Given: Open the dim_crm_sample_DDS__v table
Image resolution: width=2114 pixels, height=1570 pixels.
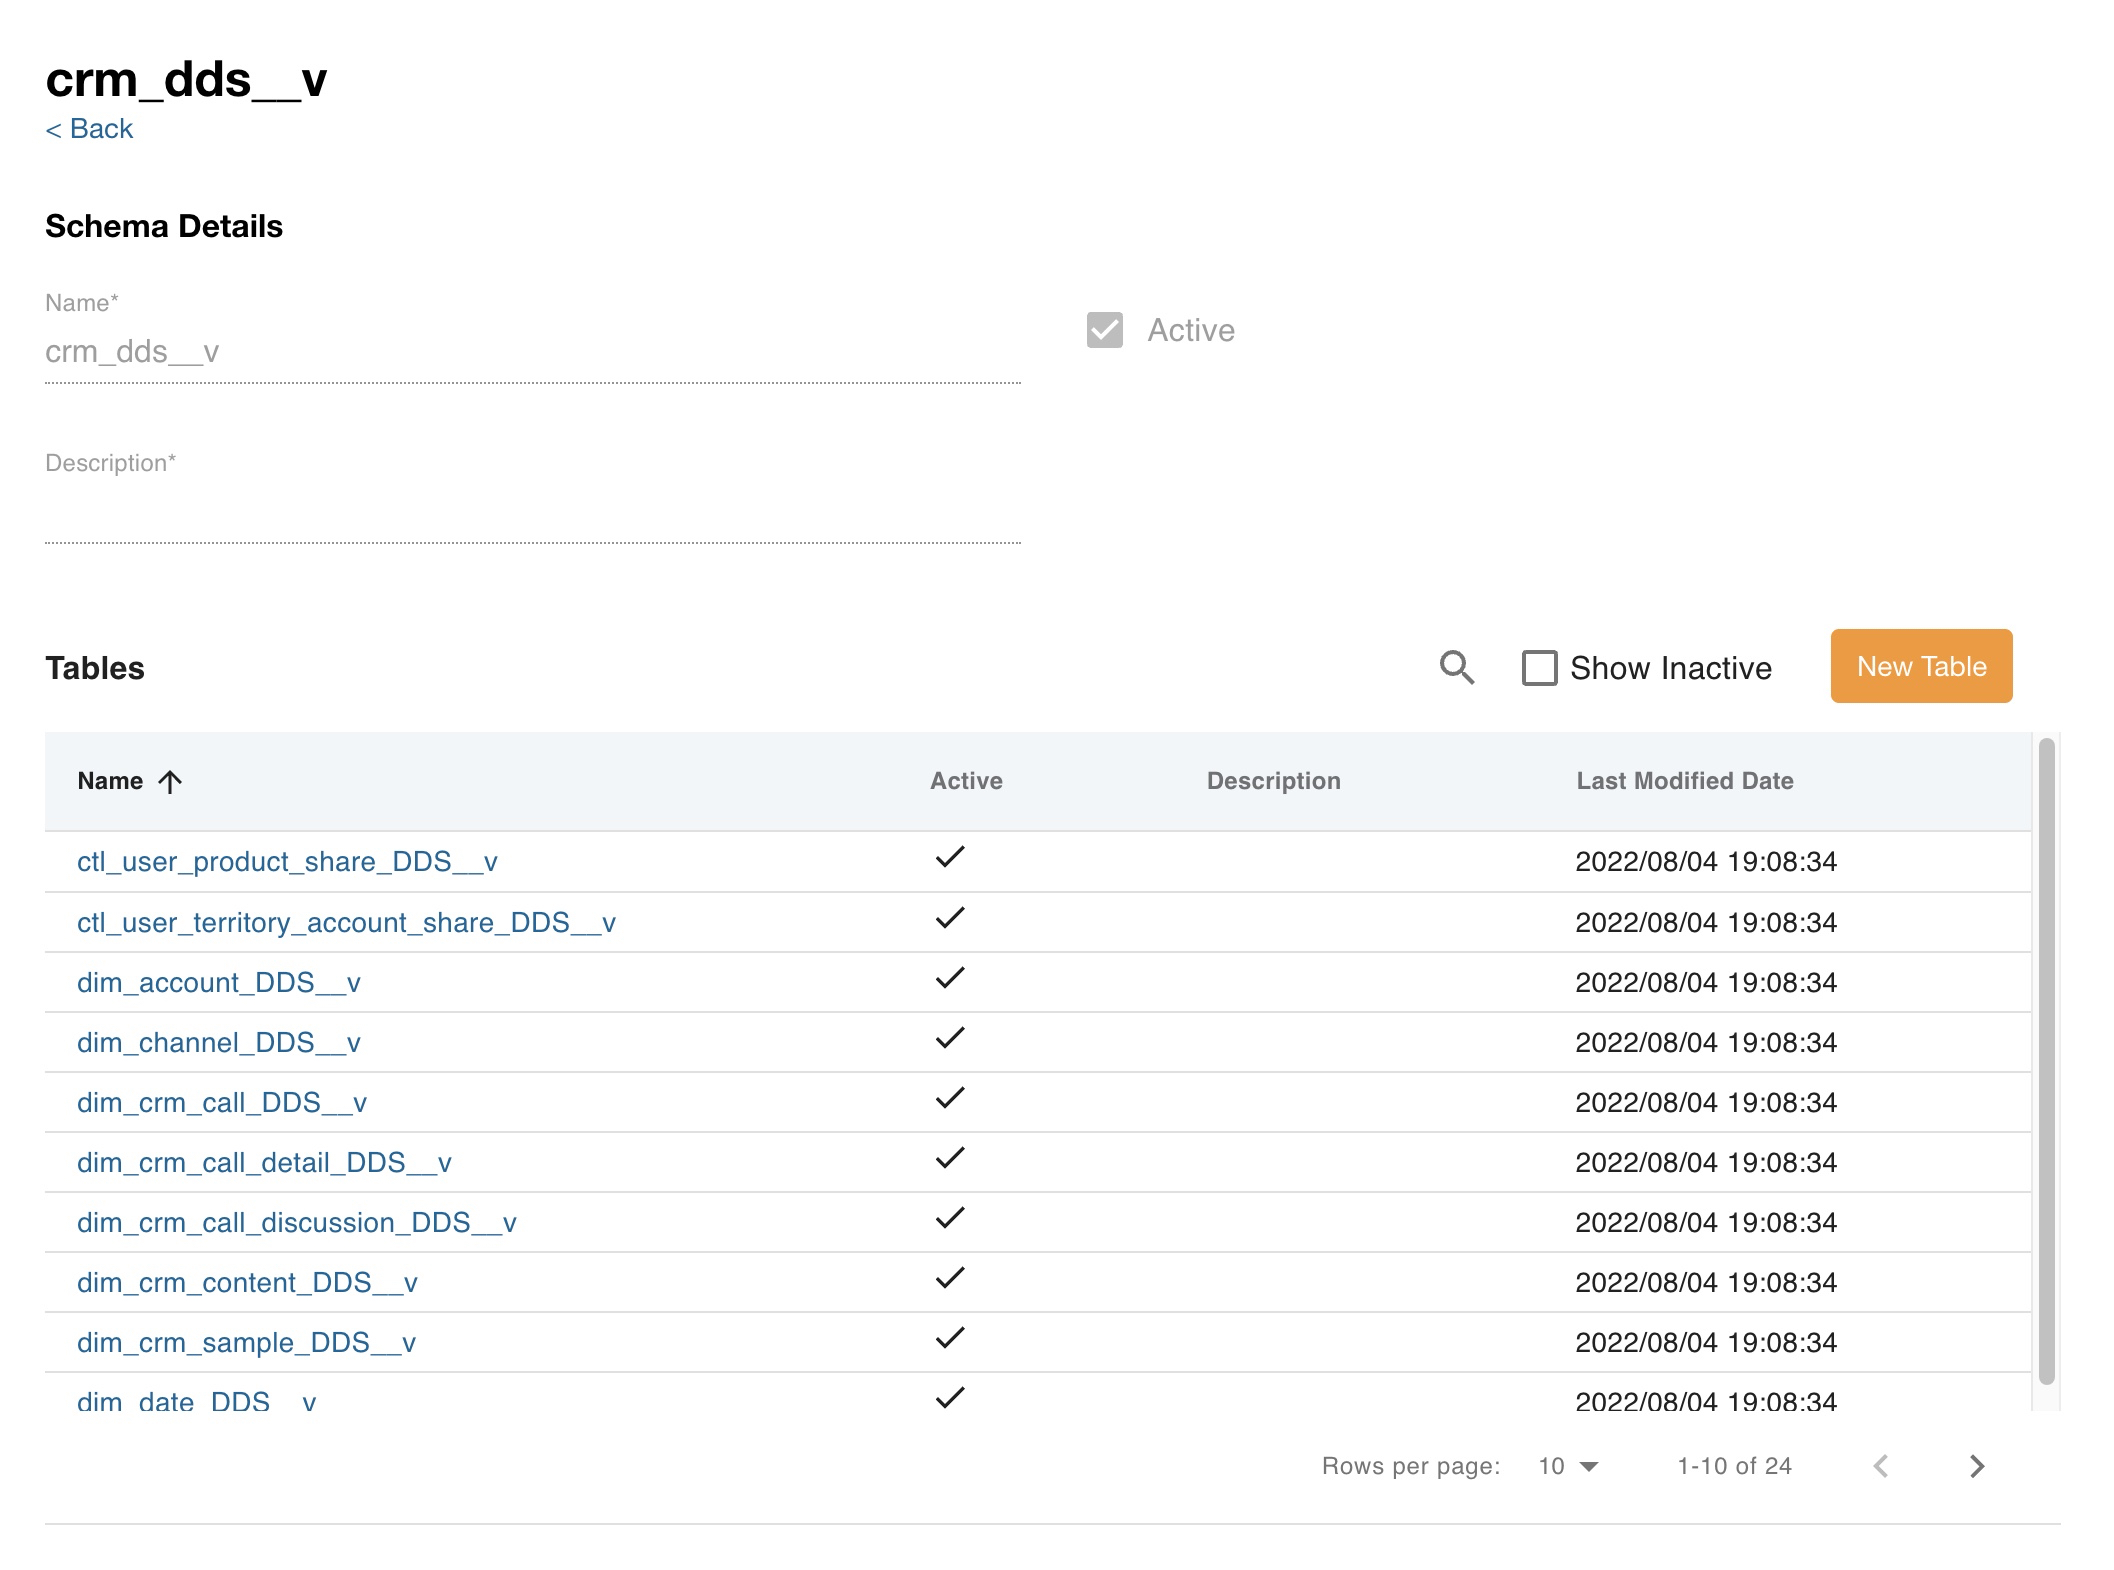Looking at the screenshot, I should (246, 1342).
